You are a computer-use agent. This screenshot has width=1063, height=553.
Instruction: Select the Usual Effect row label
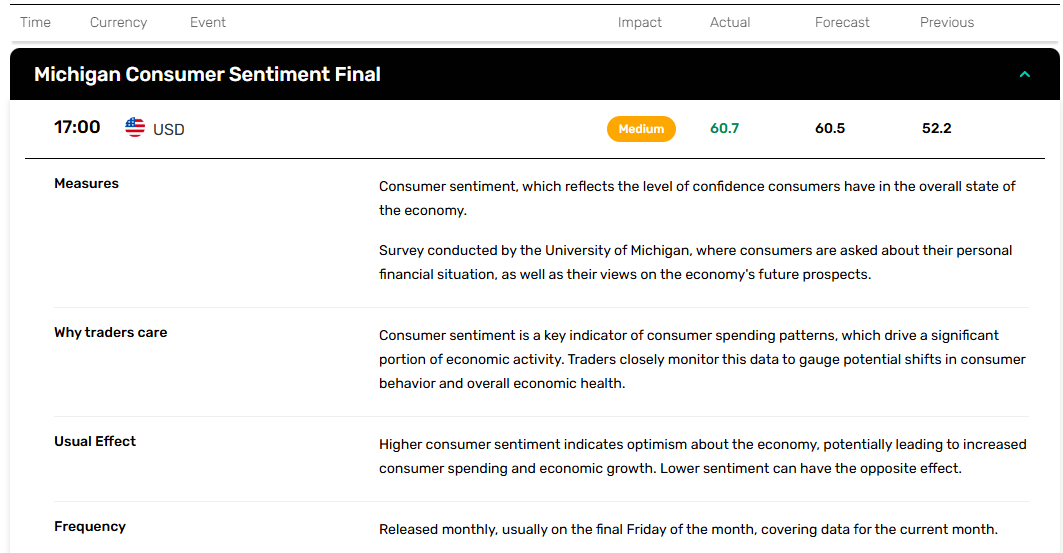(95, 441)
